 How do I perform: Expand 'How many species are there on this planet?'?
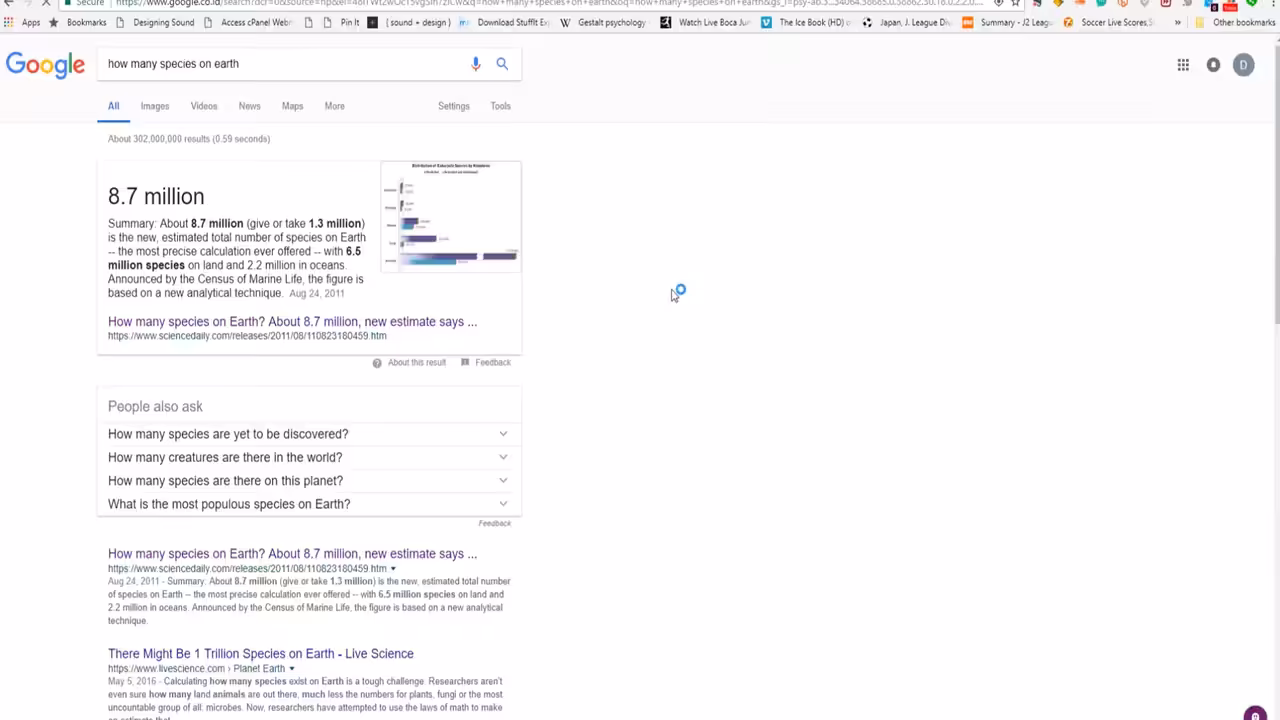pyautogui.click(x=309, y=481)
